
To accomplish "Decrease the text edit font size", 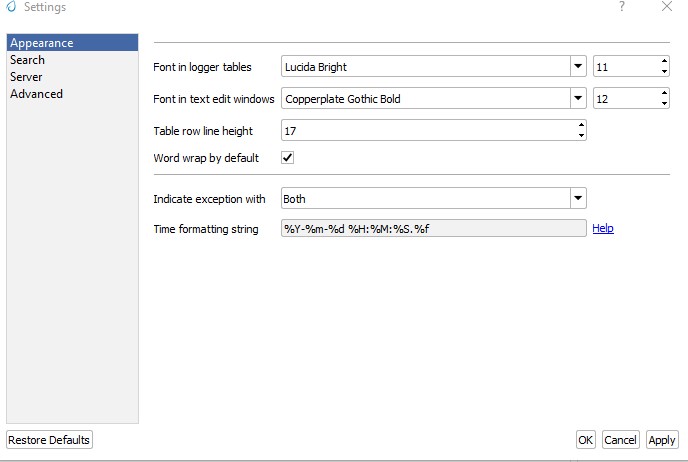I will point(664,104).
